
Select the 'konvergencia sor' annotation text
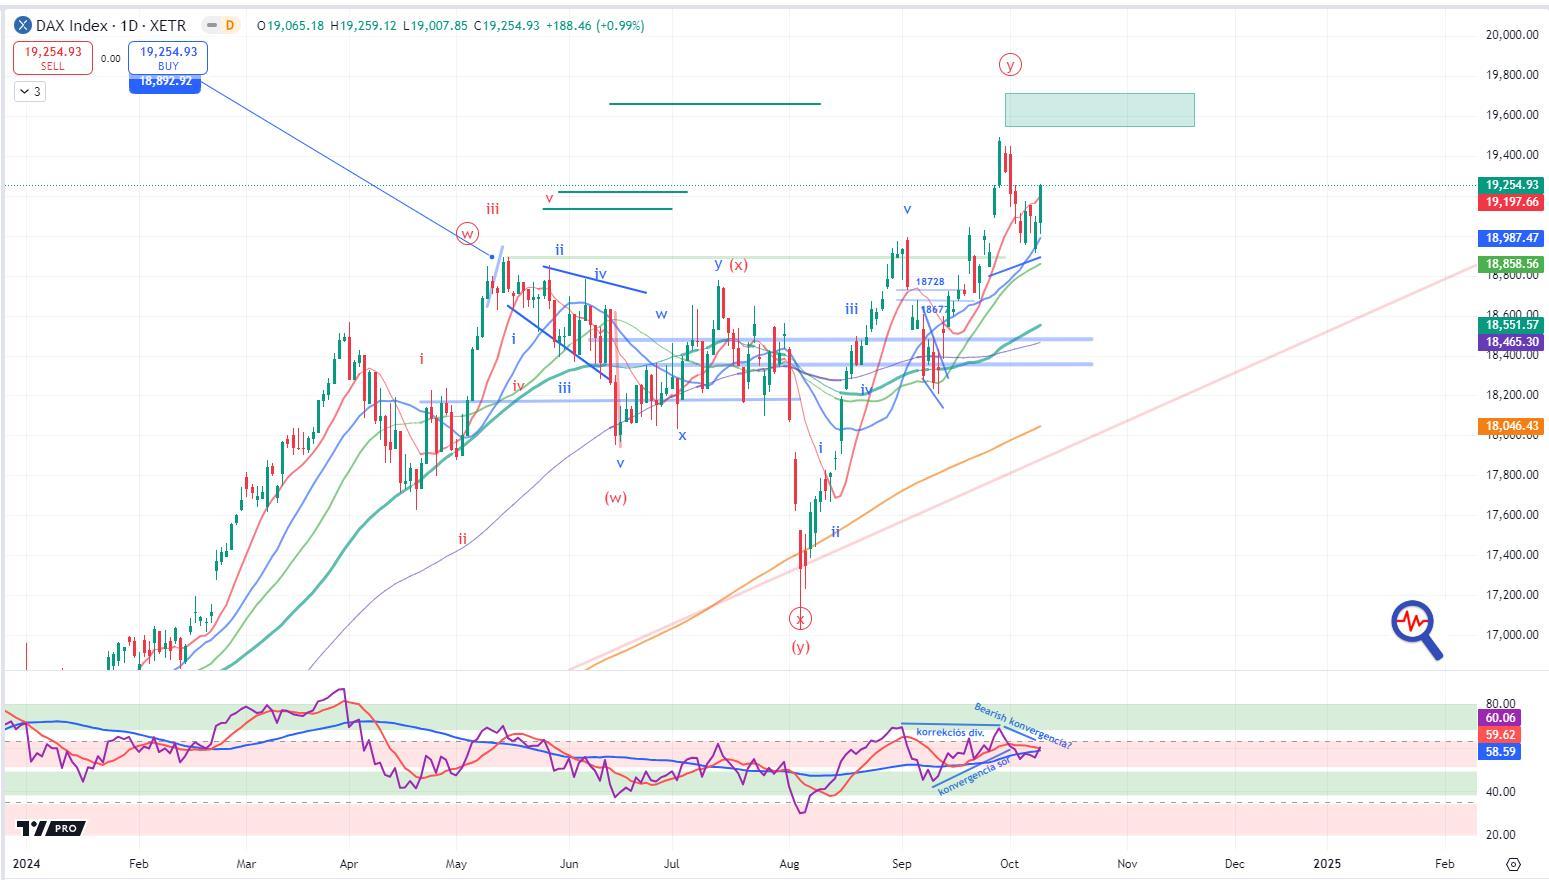[x=974, y=778]
